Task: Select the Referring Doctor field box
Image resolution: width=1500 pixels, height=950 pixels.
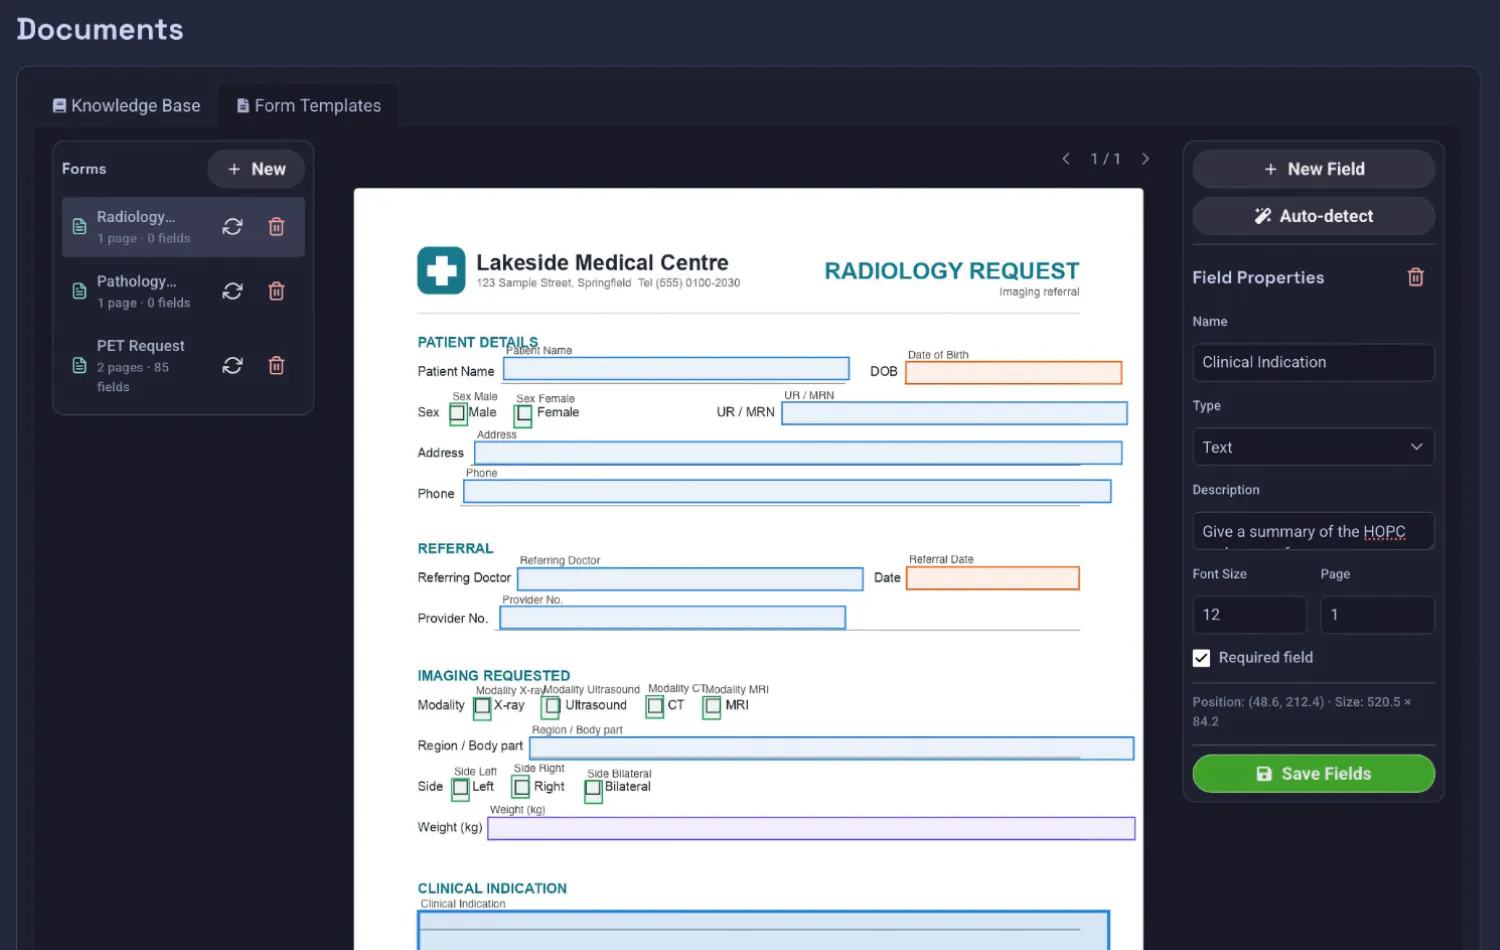Action: point(690,579)
